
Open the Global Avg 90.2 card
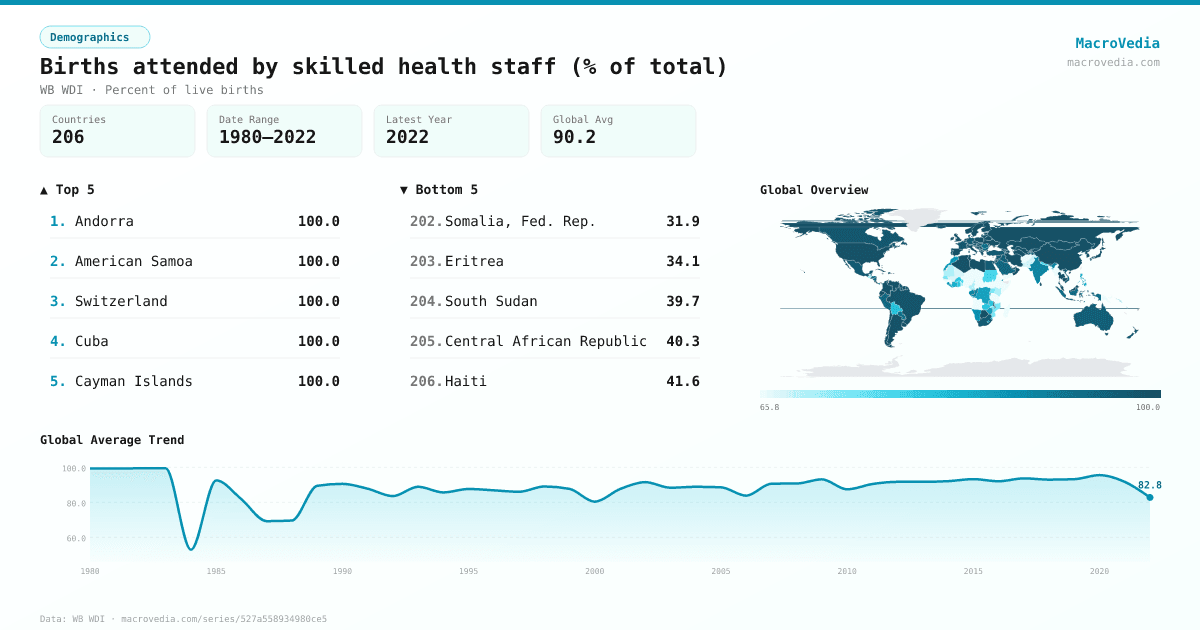click(x=618, y=130)
